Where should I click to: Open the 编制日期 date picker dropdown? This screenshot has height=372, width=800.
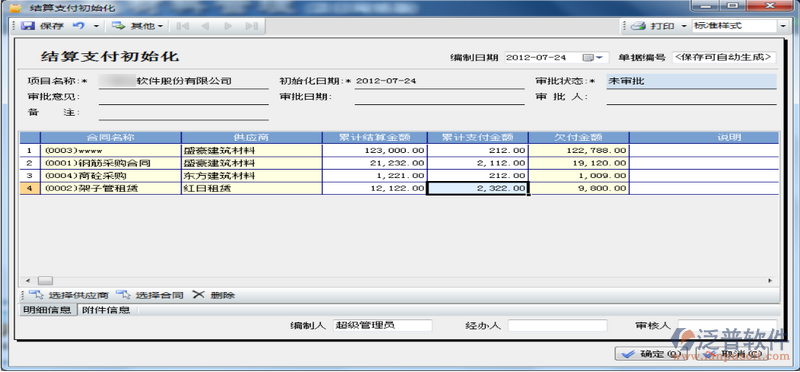click(x=595, y=58)
